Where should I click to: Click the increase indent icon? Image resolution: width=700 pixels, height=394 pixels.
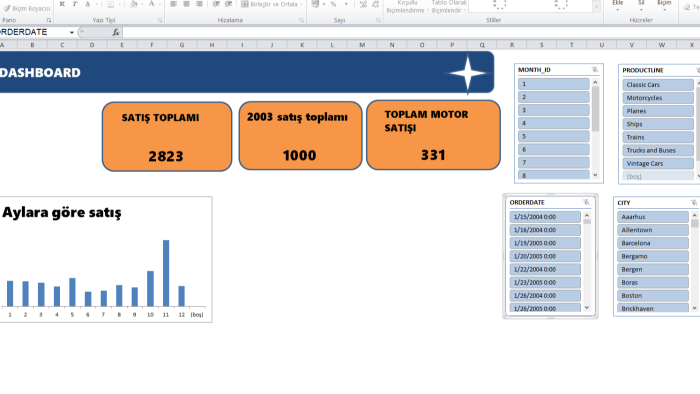tap(228, 4)
